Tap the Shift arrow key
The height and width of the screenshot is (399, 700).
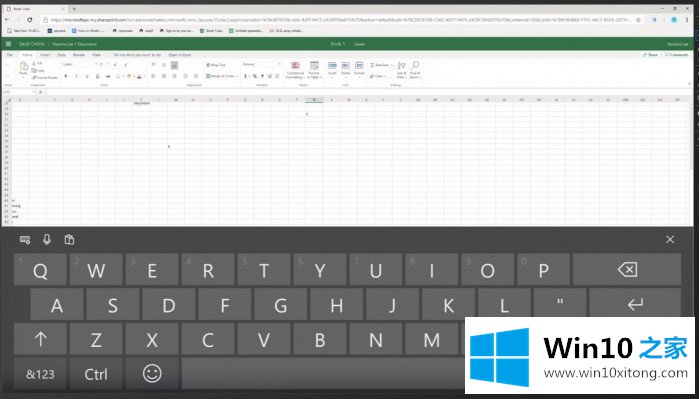pyautogui.click(x=40, y=339)
